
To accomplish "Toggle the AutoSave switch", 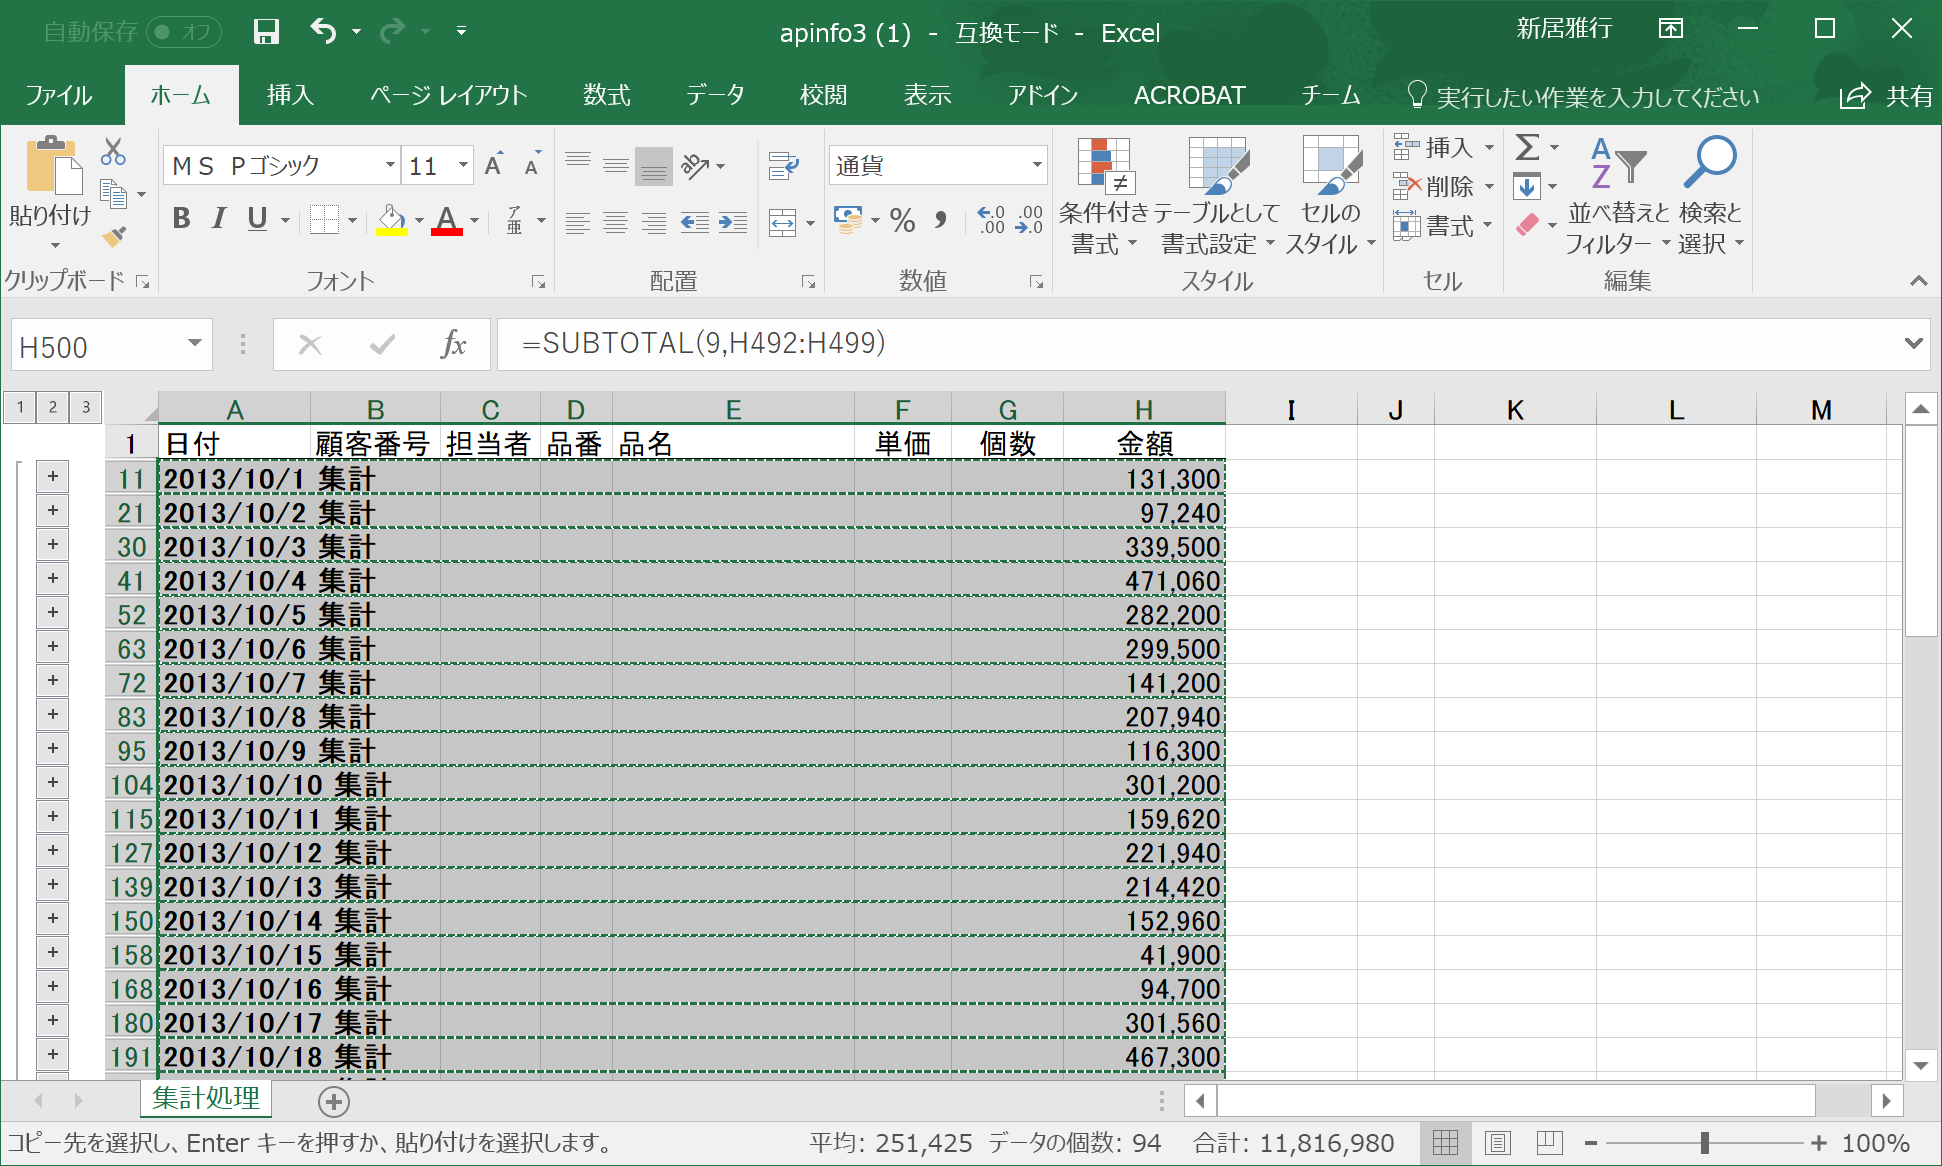I will coord(185,32).
